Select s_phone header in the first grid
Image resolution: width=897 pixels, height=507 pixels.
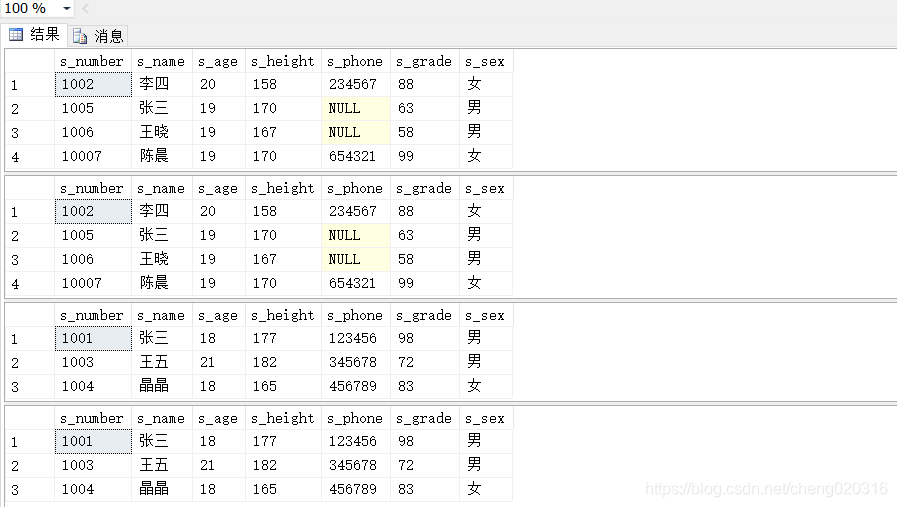coord(356,61)
